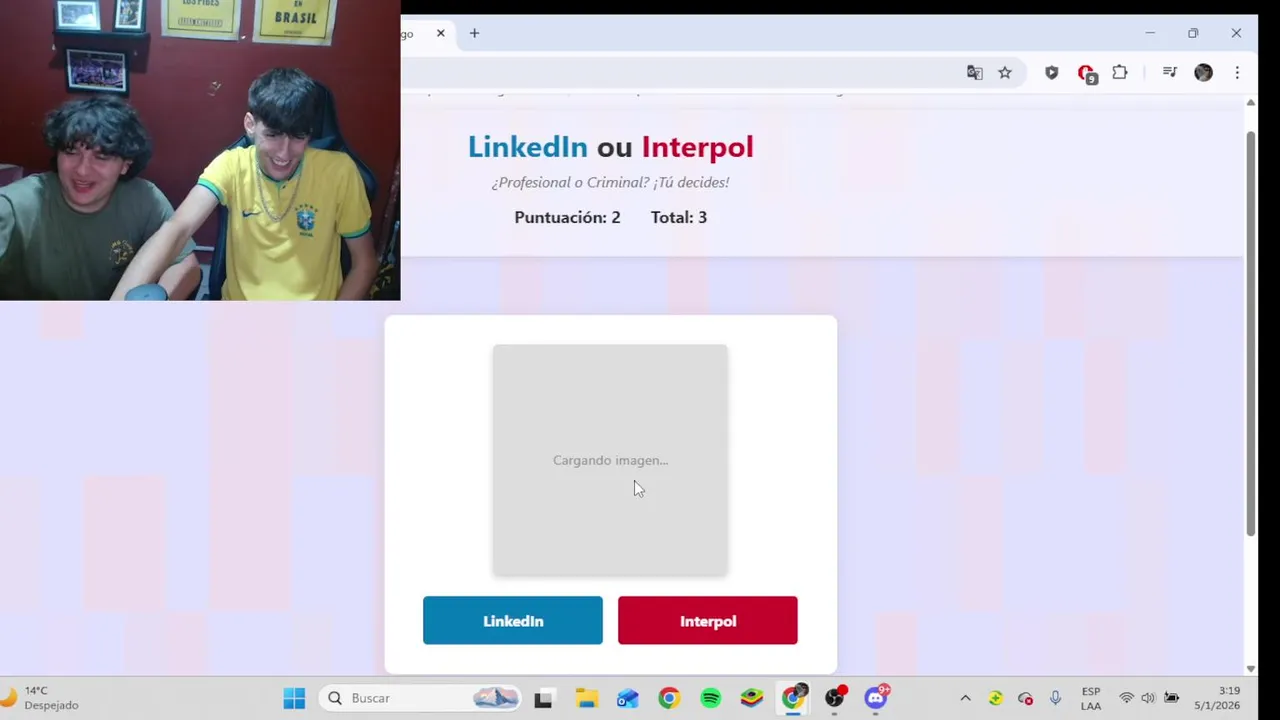Image resolution: width=1280 pixels, height=720 pixels.
Task: Show hidden system tray icons
Action: tap(965, 698)
